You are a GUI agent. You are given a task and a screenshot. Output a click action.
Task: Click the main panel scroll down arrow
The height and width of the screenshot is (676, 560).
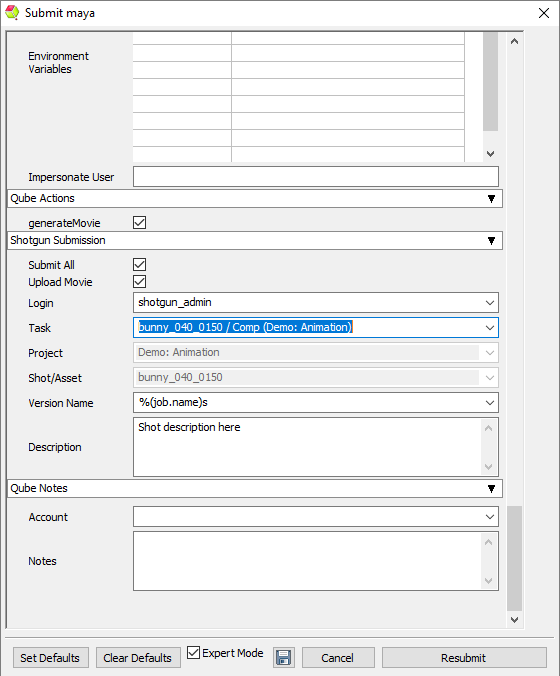tap(514, 620)
